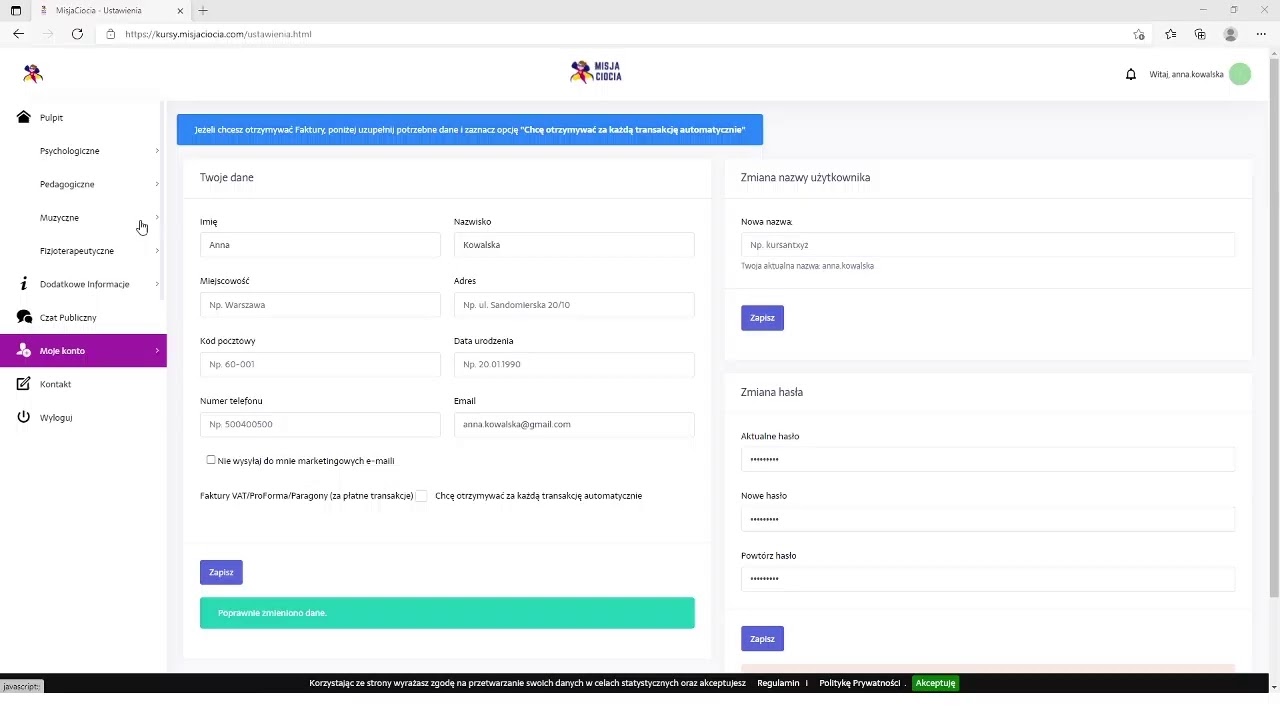Viewport: 1280px width, 720px height.
Task: Open the browser collections icon
Action: click(1200, 34)
